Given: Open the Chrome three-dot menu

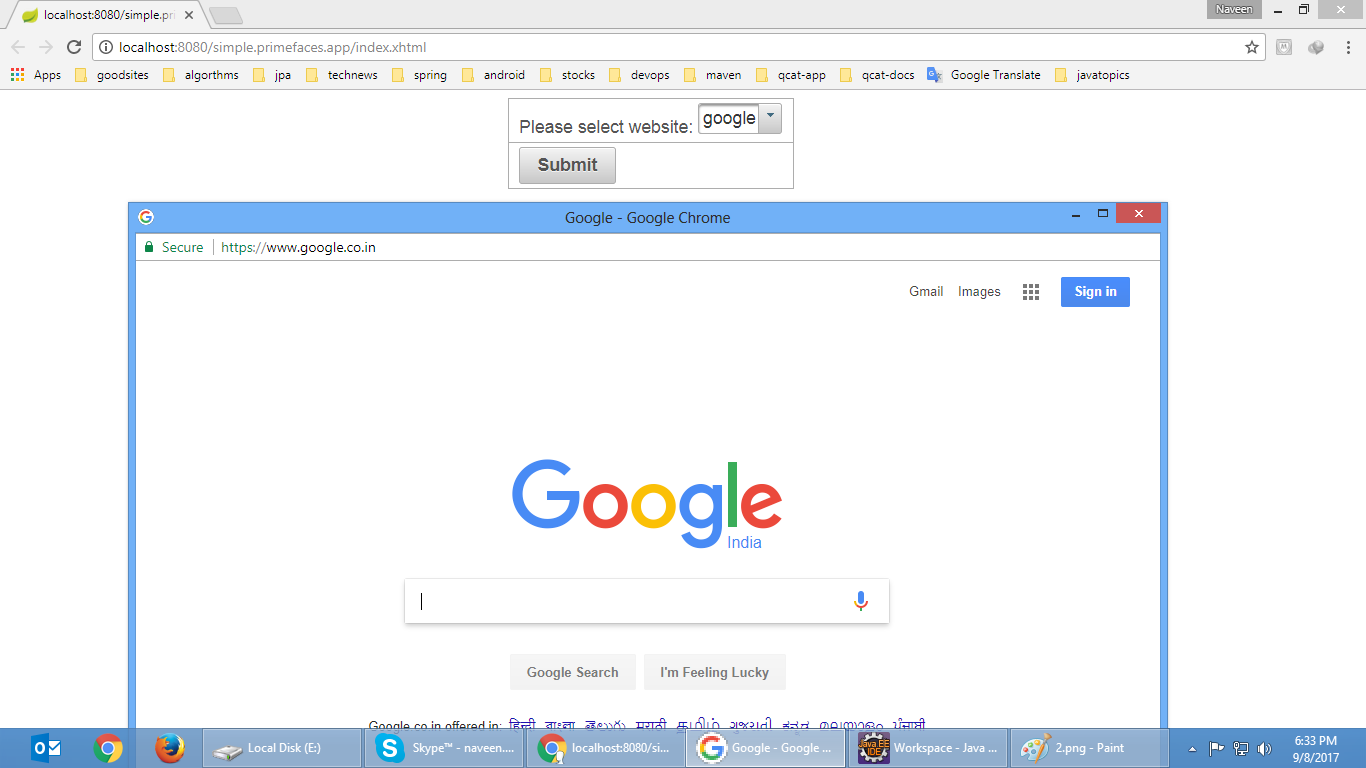Looking at the screenshot, I should (1349, 47).
